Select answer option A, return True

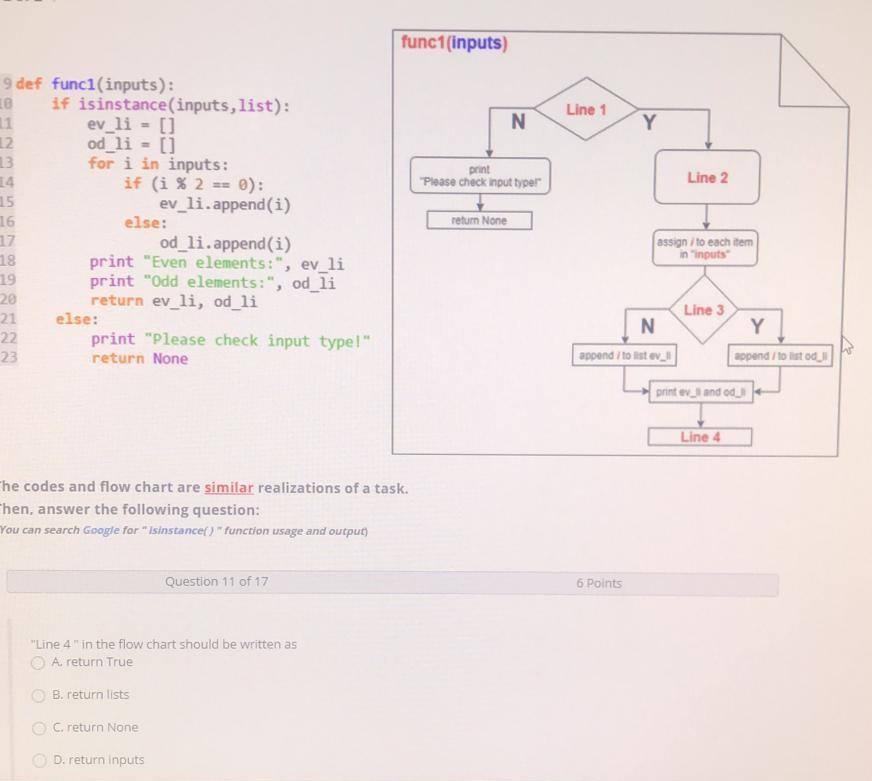tap(37, 662)
